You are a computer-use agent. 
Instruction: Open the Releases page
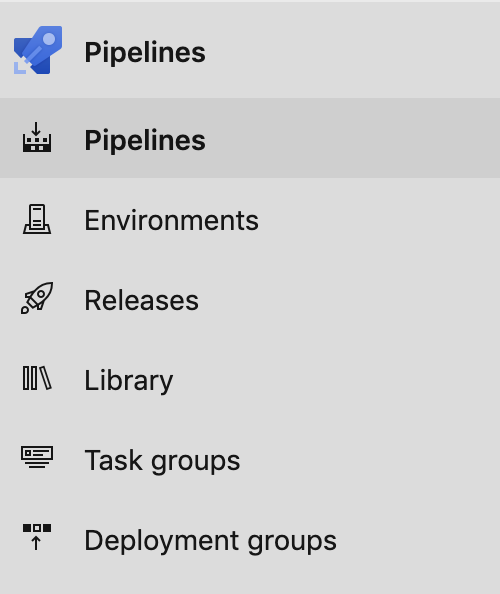tap(250, 300)
